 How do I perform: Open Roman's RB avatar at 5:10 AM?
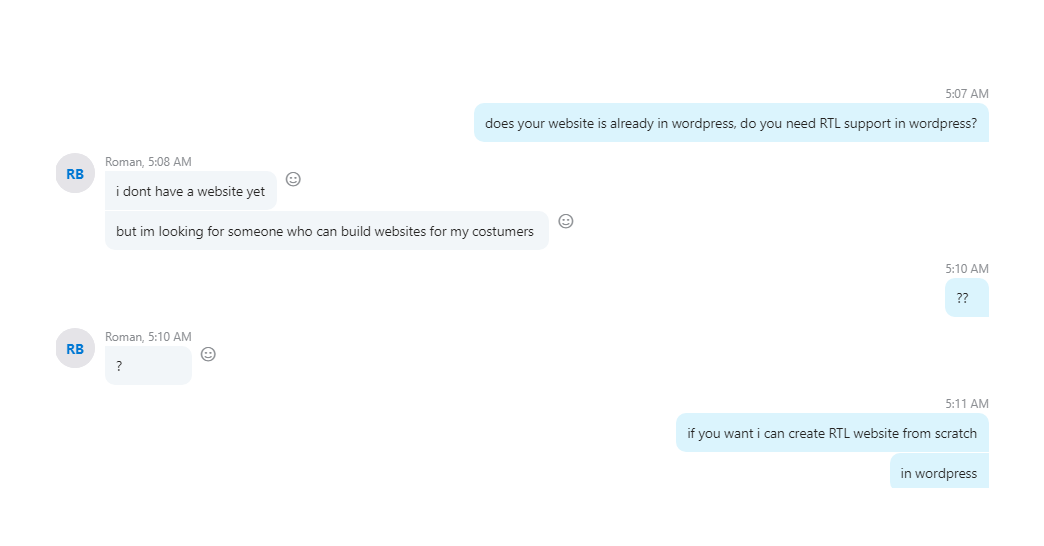pos(75,348)
